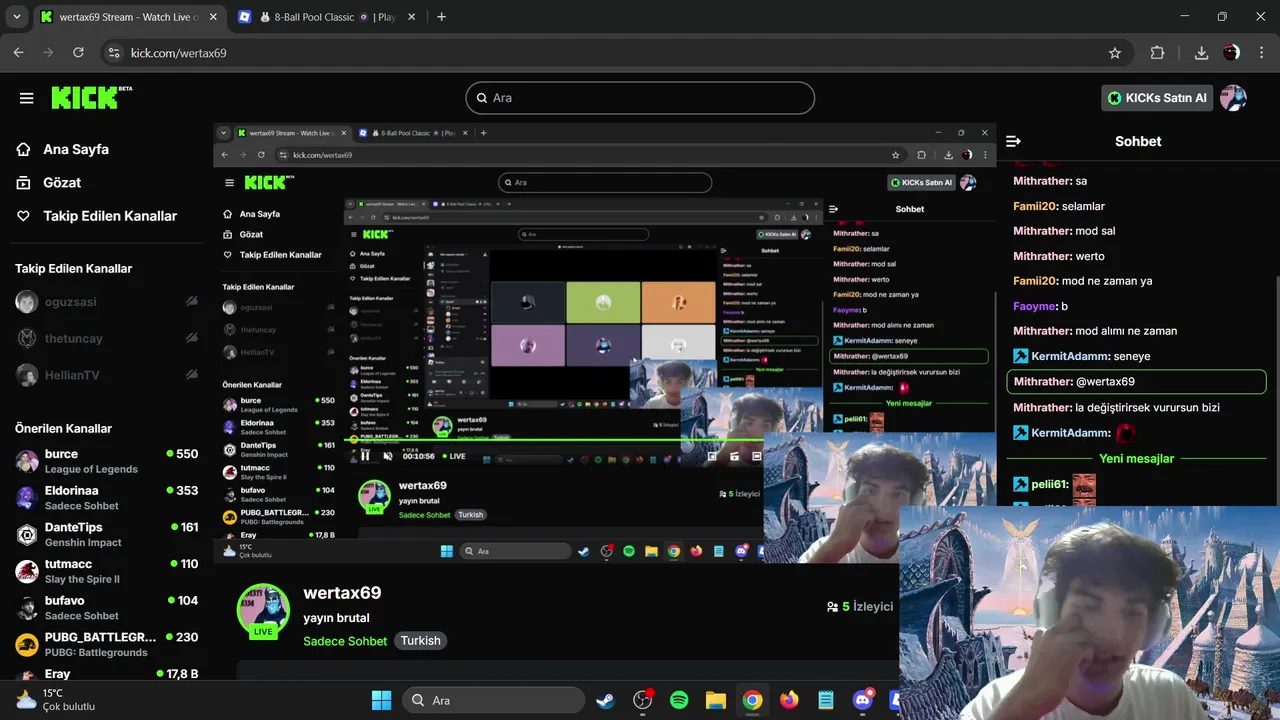Viewport: 1280px width, 720px height.
Task: Click the LIVE indicator in streamed player controls
Action: click(x=453, y=456)
